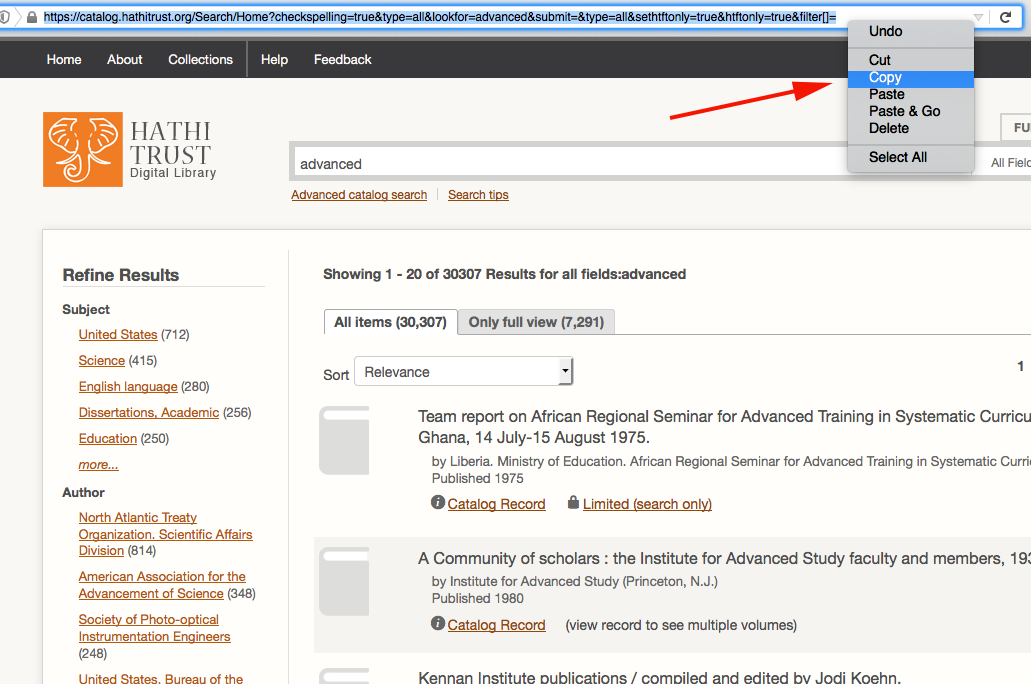
Task: Open the Search tips link
Action: coord(478,195)
